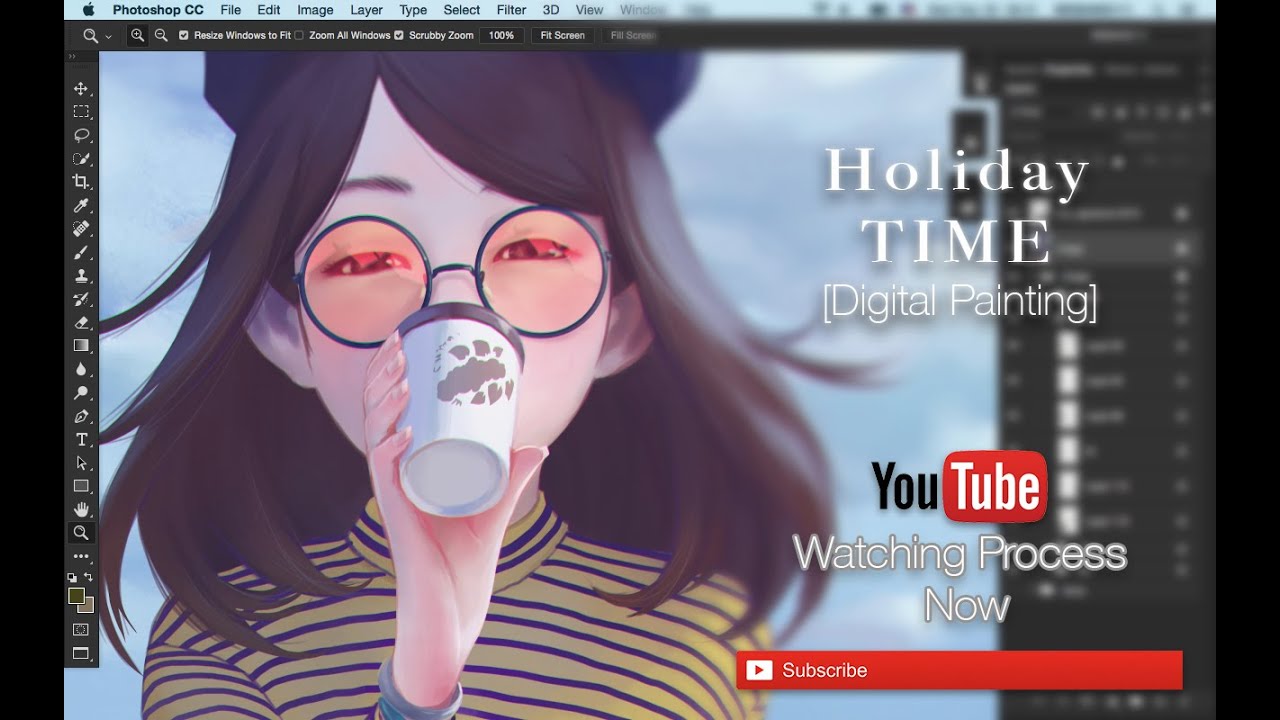Click the red Subscribe button
This screenshot has width=1280, height=720.
pyautogui.click(x=959, y=670)
